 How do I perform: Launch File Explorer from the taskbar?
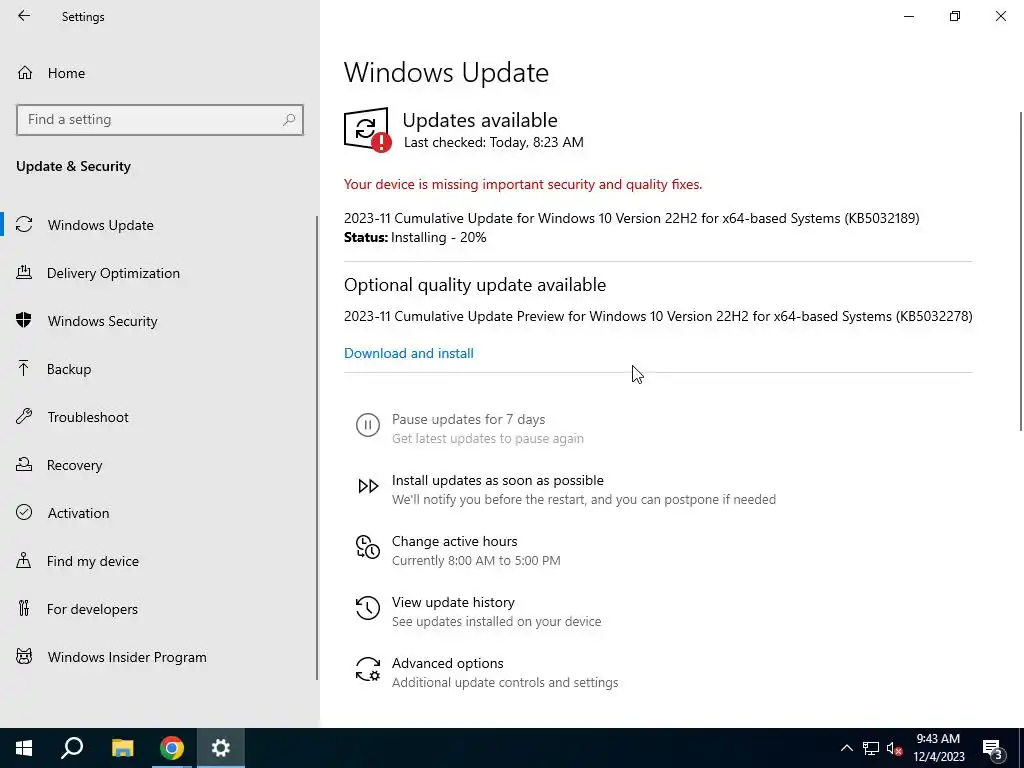pyautogui.click(x=122, y=748)
